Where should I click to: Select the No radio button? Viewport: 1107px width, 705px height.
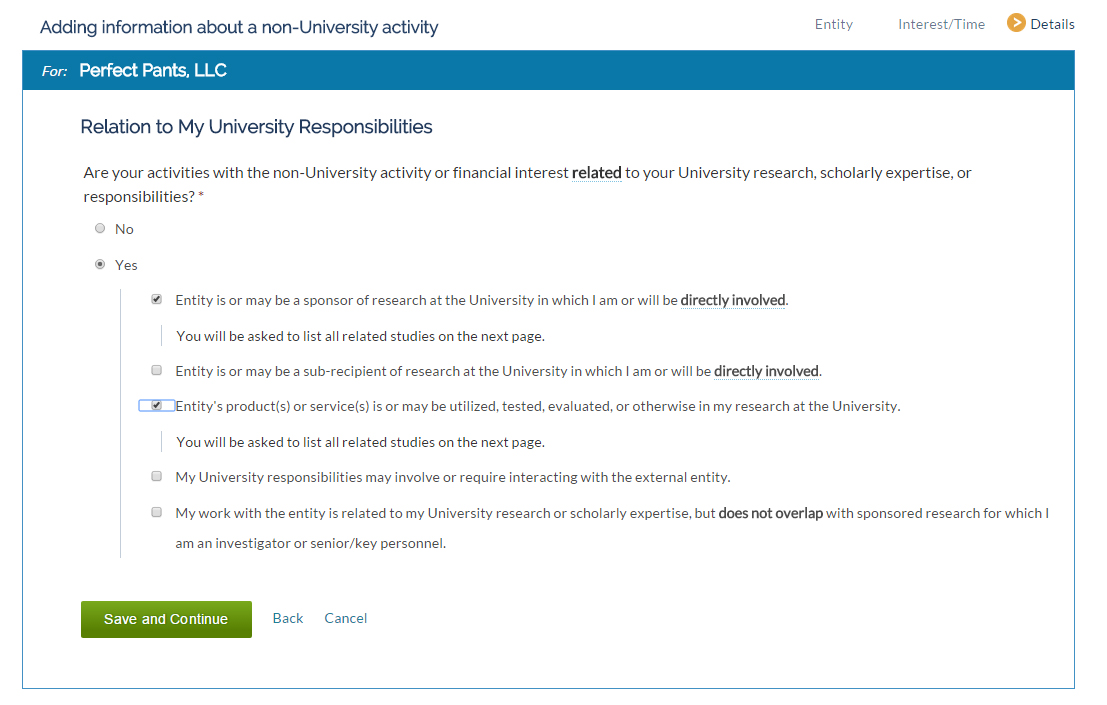(x=100, y=228)
